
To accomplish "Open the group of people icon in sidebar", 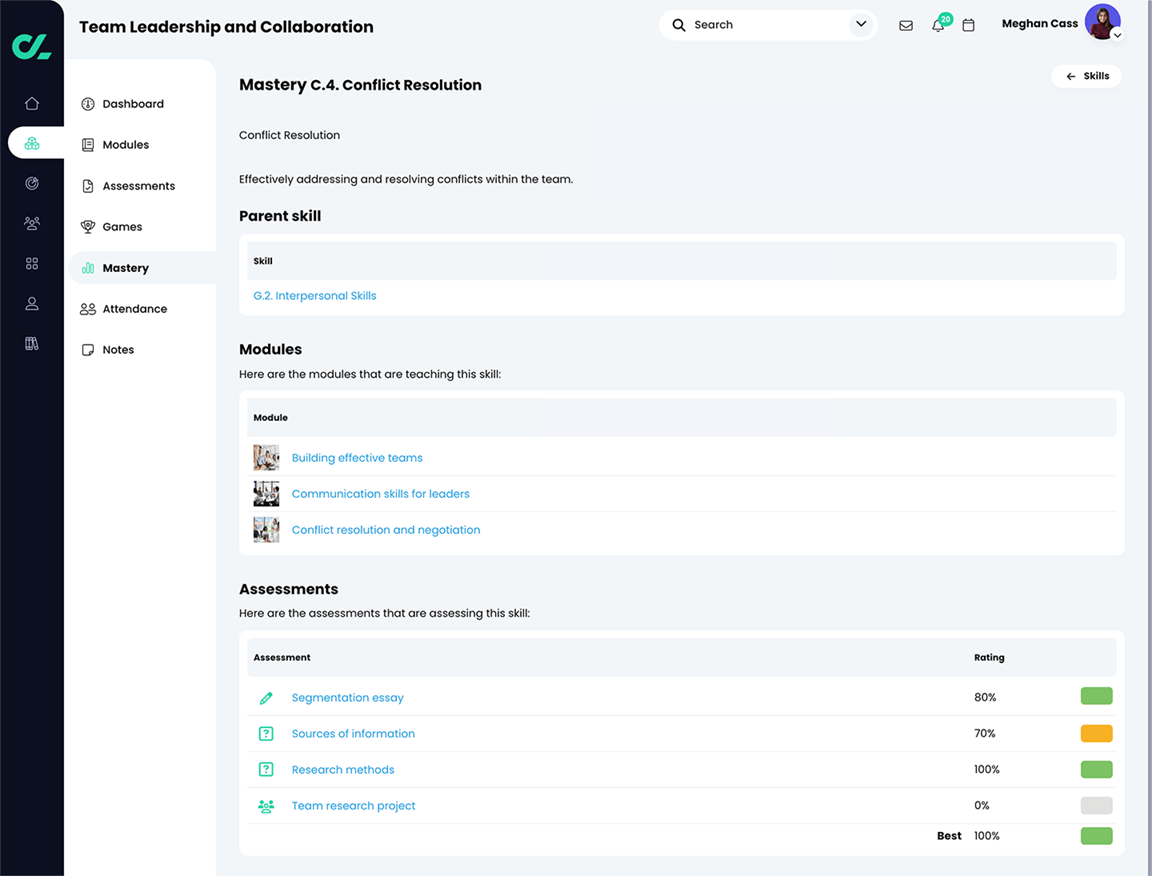I will coord(31,223).
